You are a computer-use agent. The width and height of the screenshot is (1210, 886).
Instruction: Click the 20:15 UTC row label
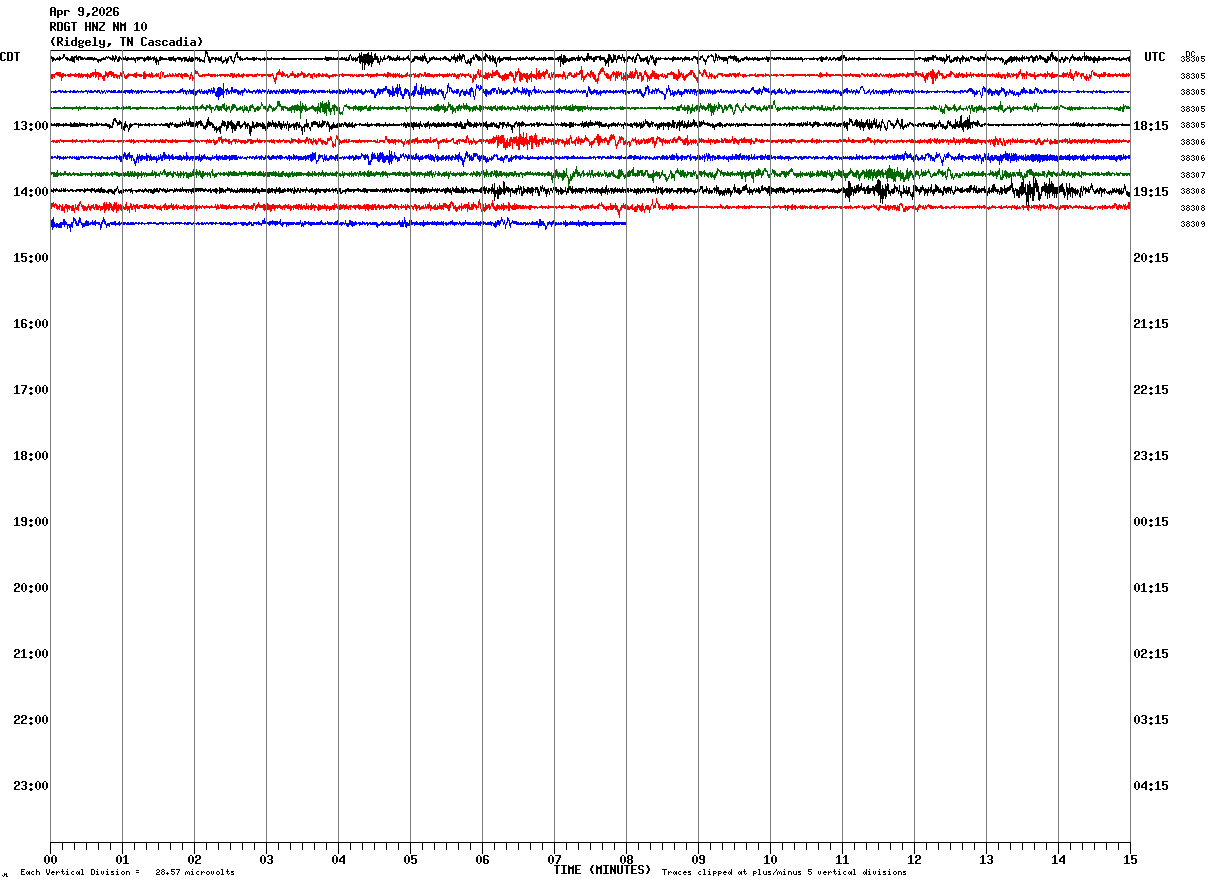pyautogui.click(x=1151, y=257)
